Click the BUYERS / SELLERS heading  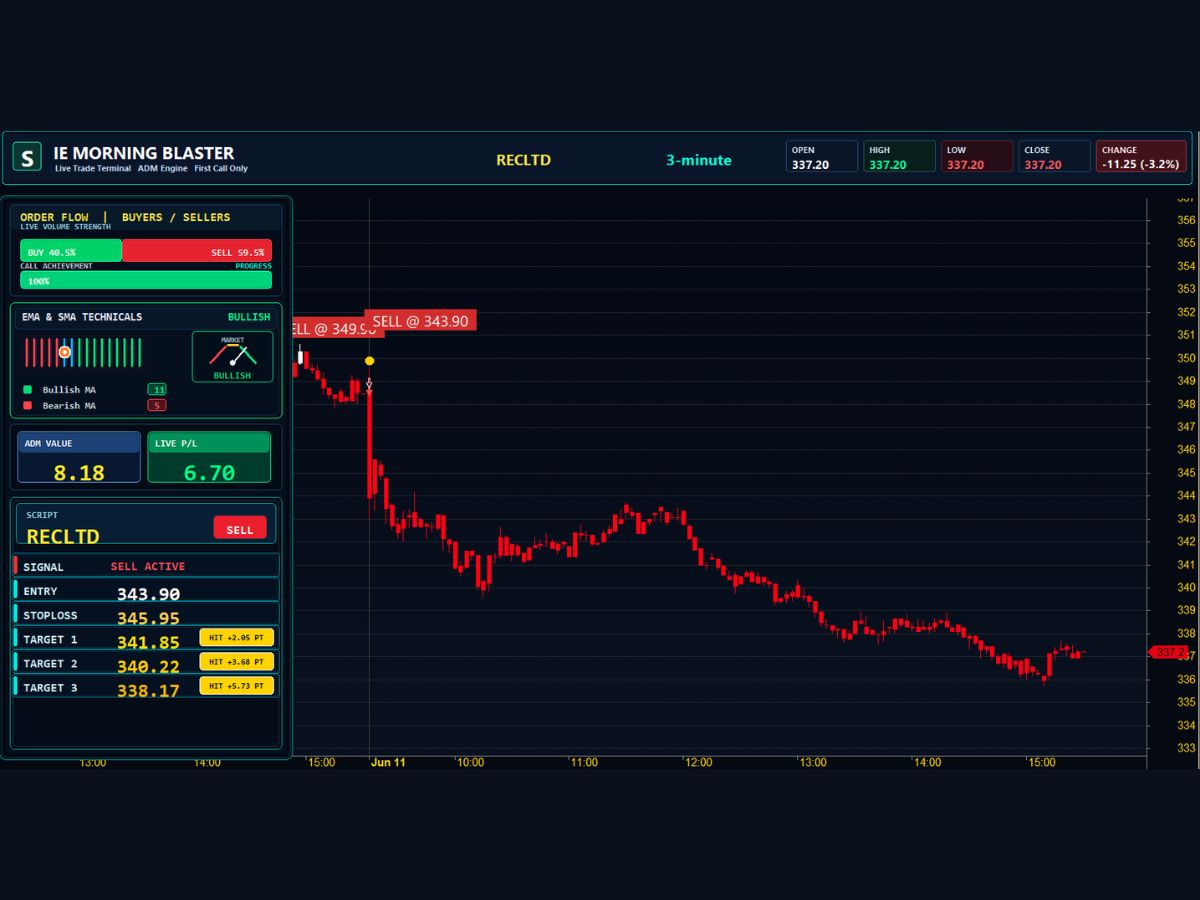pos(176,217)
